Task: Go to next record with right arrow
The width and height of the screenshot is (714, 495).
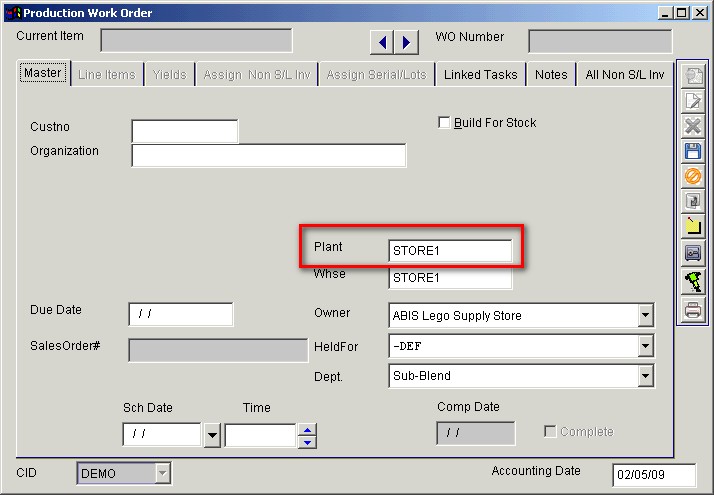Action: [406, 42]
